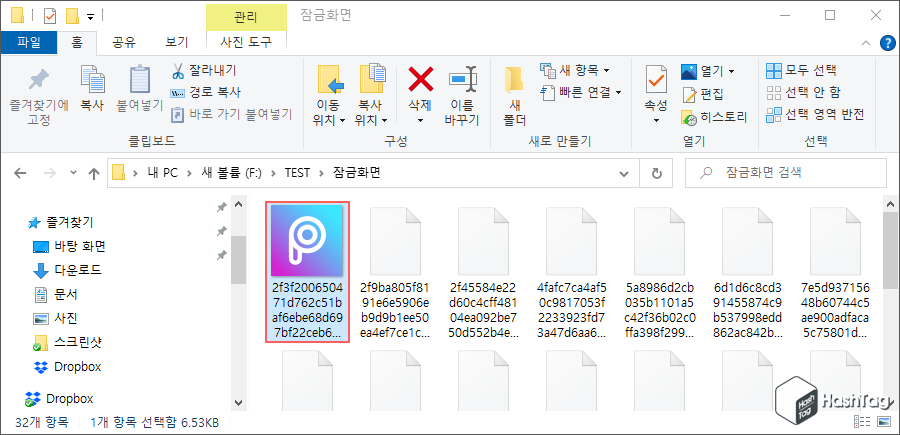900x435 pixels.
Task: Click file list scroll up arrow
Action: pyautogui.click(x=890, y=204)
